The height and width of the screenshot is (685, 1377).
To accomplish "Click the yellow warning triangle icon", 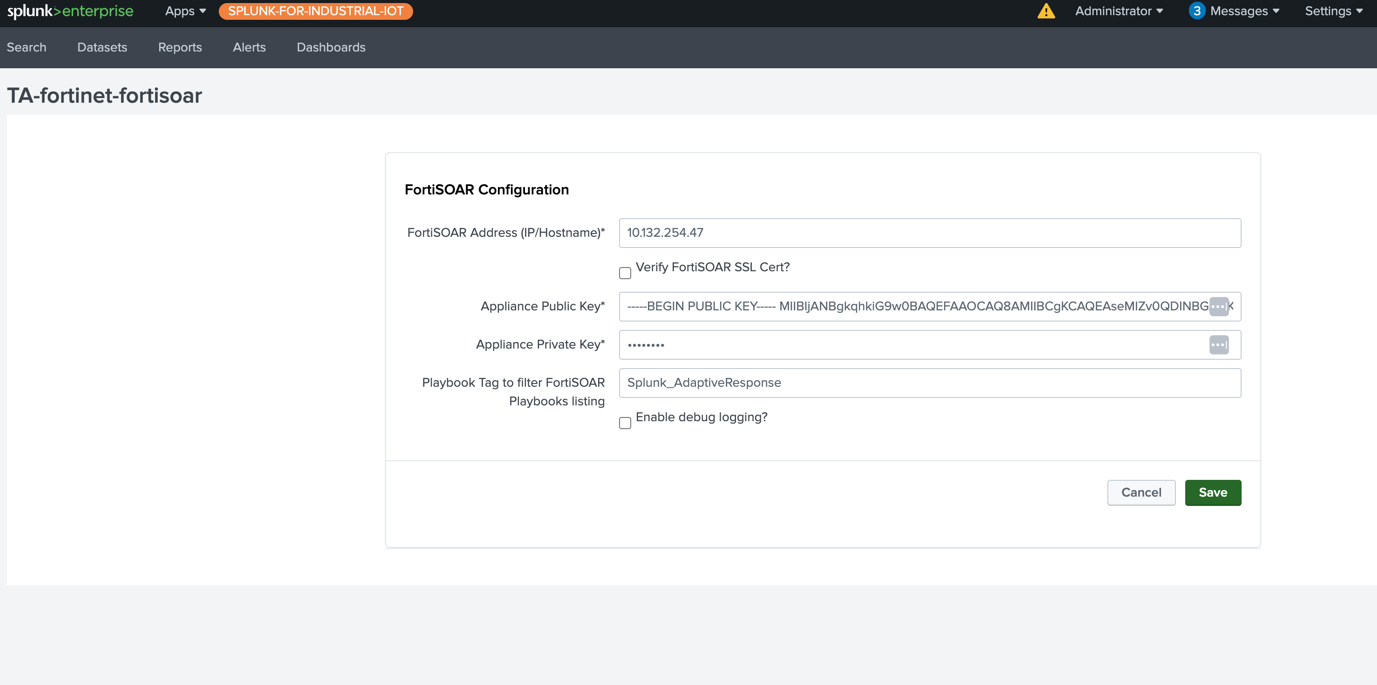I will (1046, 11).
